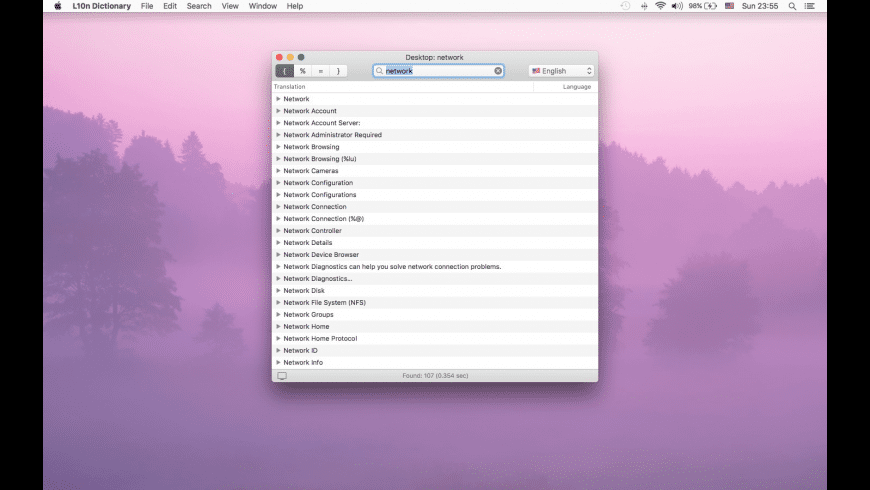Select Network Browsing (%lu) text
Viewport: 870px width, 490px height.
320,159
